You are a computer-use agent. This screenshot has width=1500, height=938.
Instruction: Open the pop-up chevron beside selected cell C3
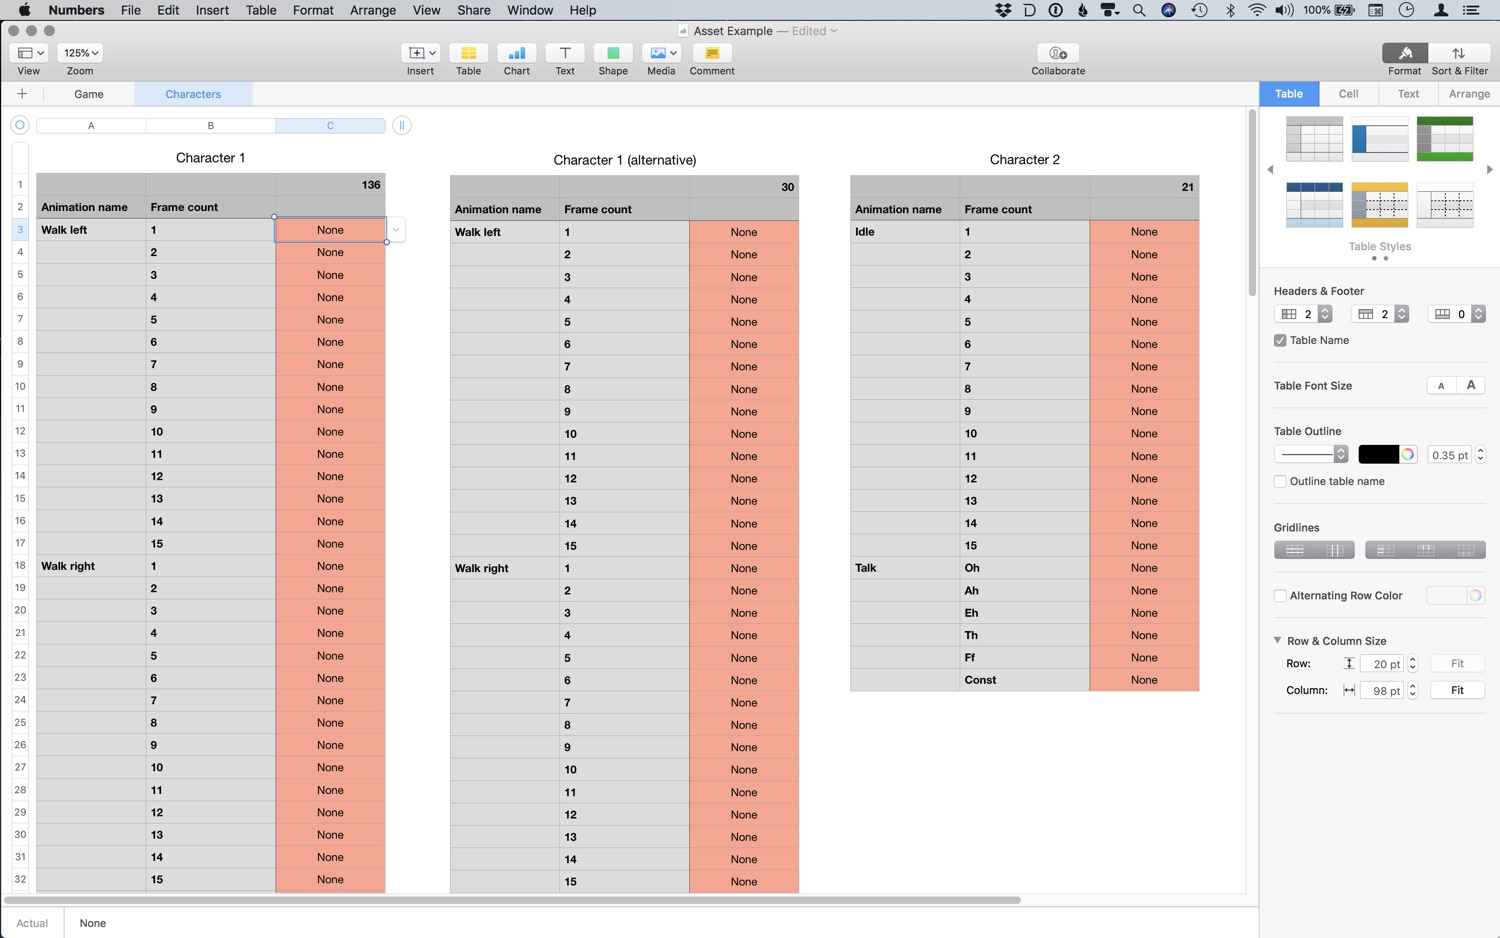(x=396, y=230)
